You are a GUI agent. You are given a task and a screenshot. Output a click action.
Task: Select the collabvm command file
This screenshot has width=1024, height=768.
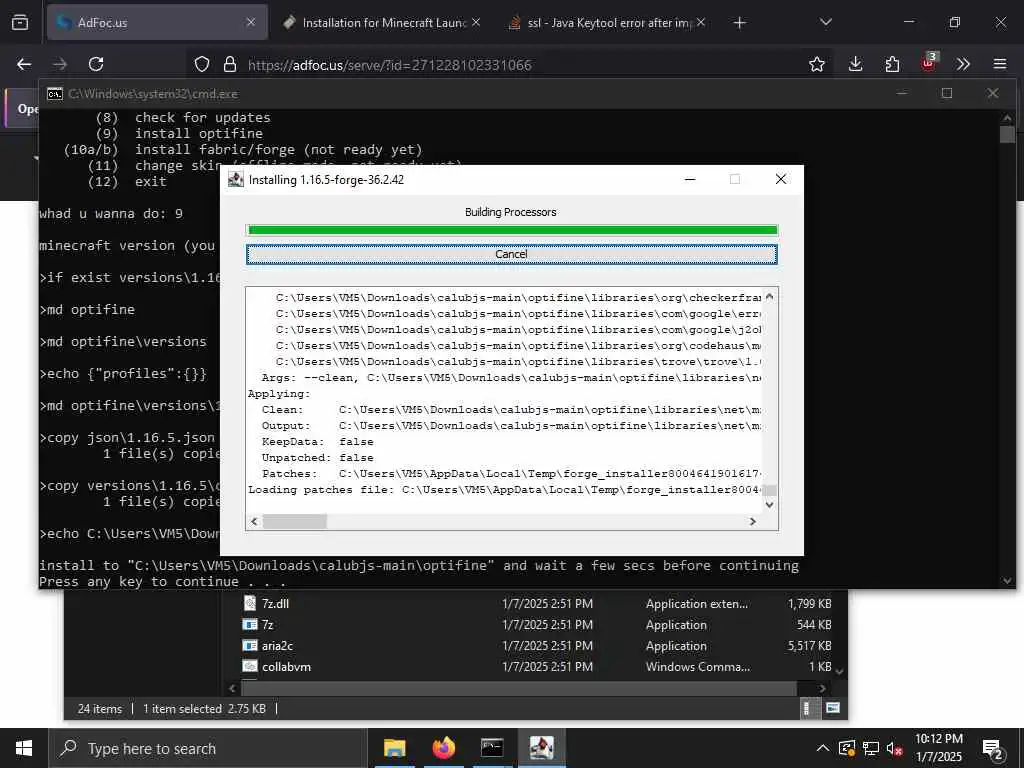point(286,667)
